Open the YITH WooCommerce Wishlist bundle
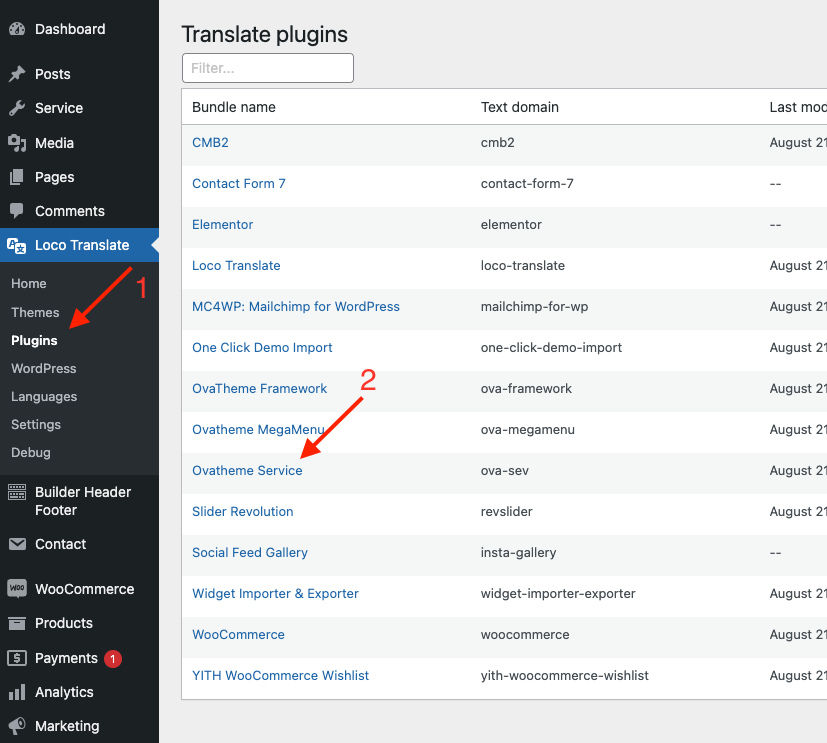This screenshot has width=827, height=743. tap(281, 676)
